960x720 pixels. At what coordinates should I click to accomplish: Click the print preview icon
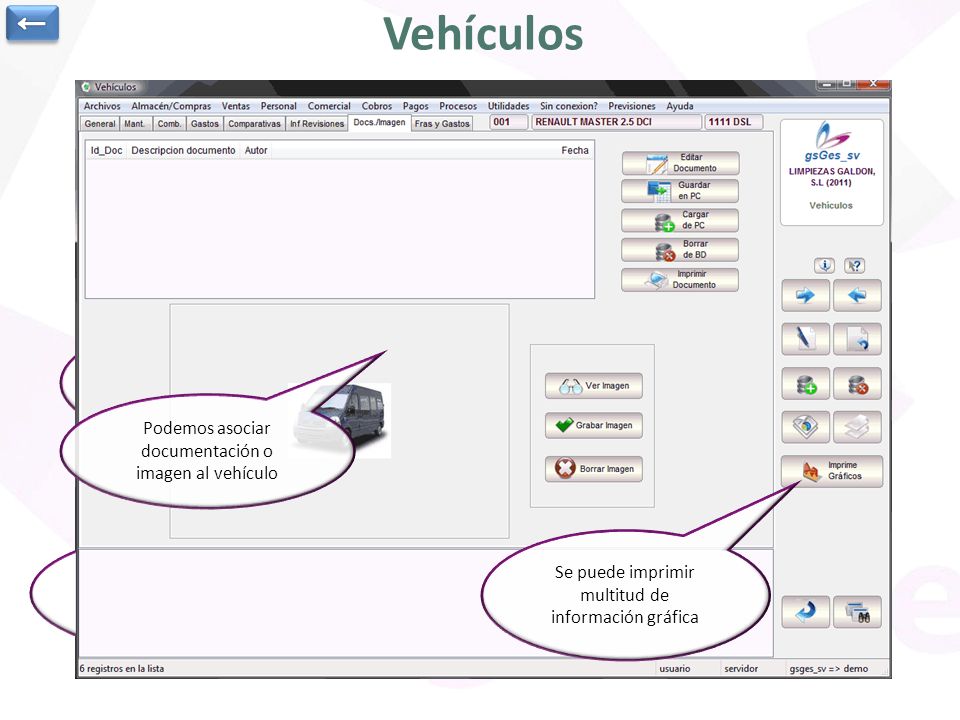coord(806,427)
